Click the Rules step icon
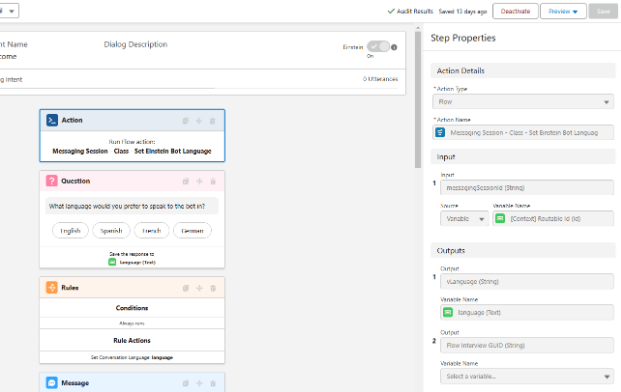The height and width of the screenshot is (392, 621). click(x=52, y=287)
